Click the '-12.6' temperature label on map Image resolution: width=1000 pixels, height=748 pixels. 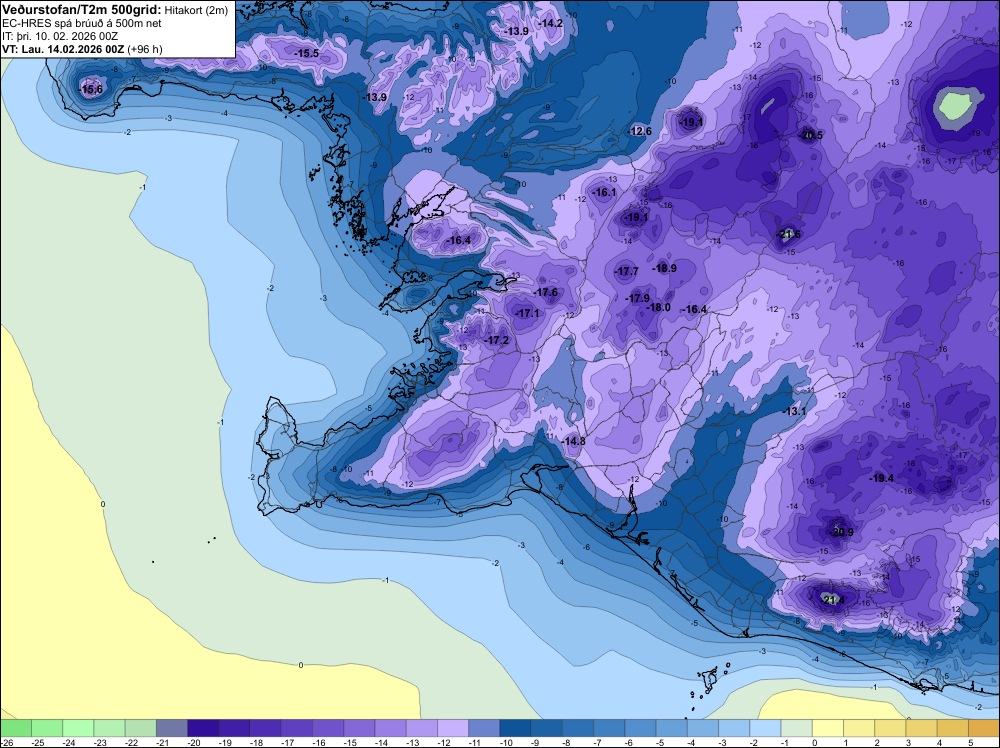(640, 131)
